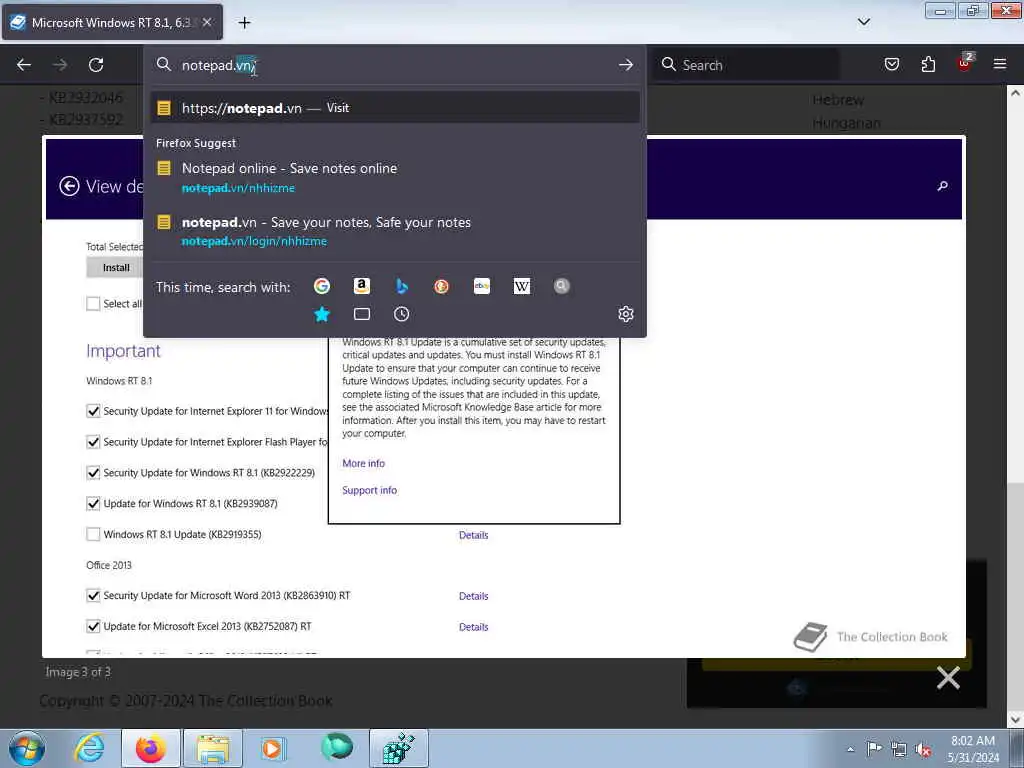Open Details link for KB2919355
The image size is (1024, 768).
(x=473, y=535)
